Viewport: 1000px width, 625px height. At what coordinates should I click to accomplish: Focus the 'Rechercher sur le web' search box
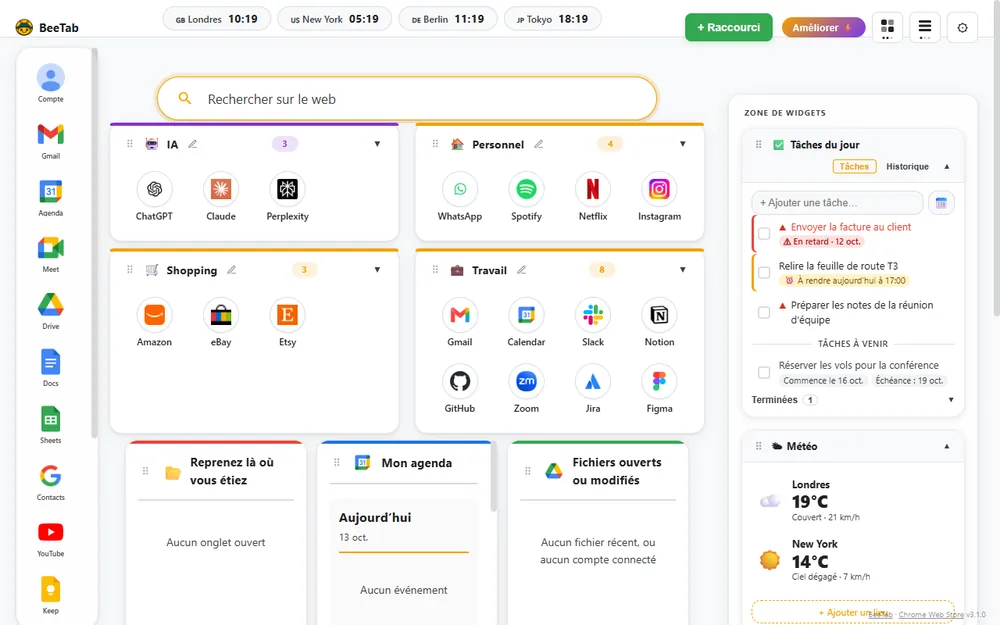[407, 99]
